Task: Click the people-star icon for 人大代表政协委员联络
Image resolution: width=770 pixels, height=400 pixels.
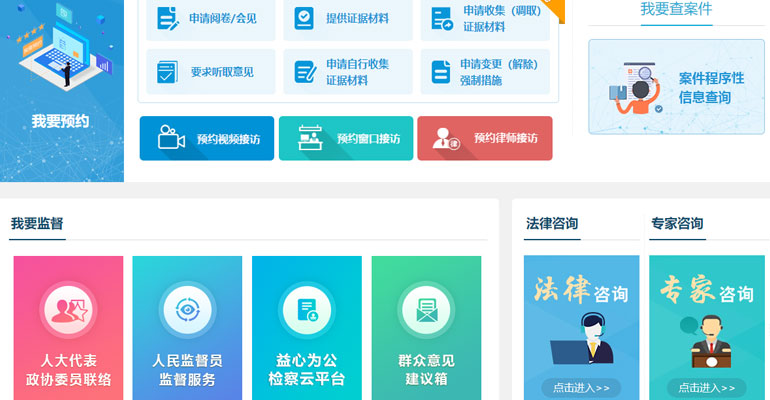Action: (68, 310)
